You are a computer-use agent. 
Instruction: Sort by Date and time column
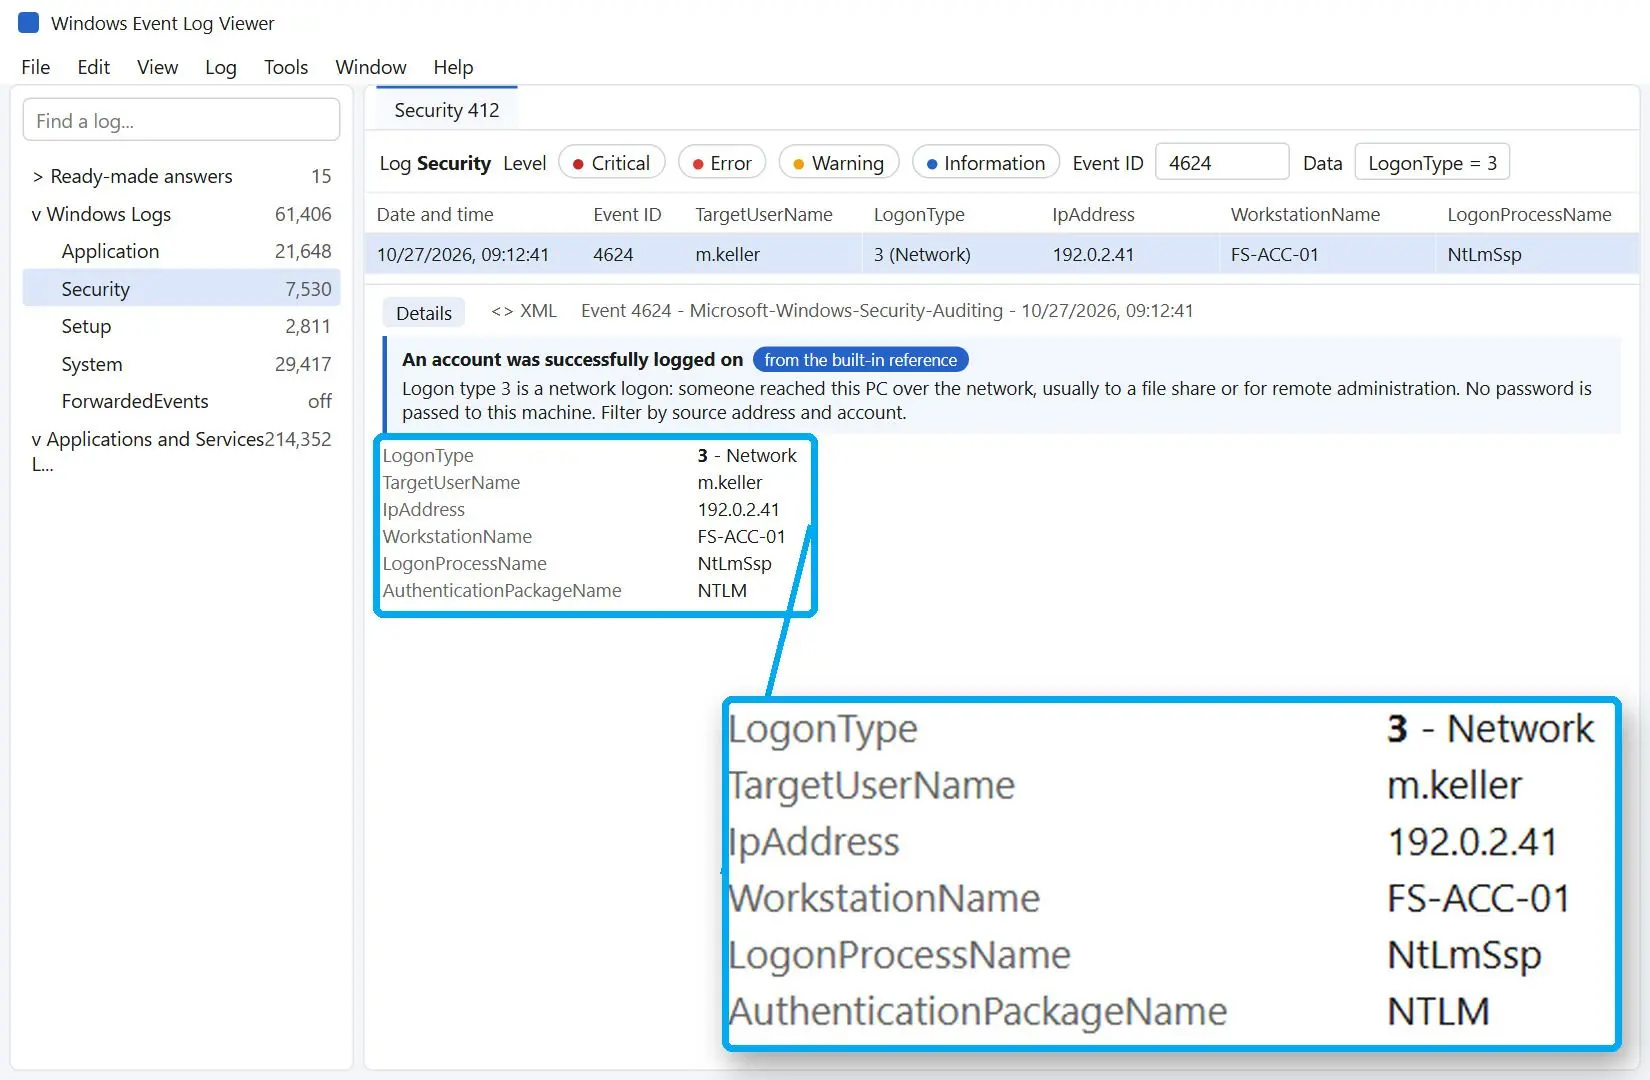[x=435, y=215]
